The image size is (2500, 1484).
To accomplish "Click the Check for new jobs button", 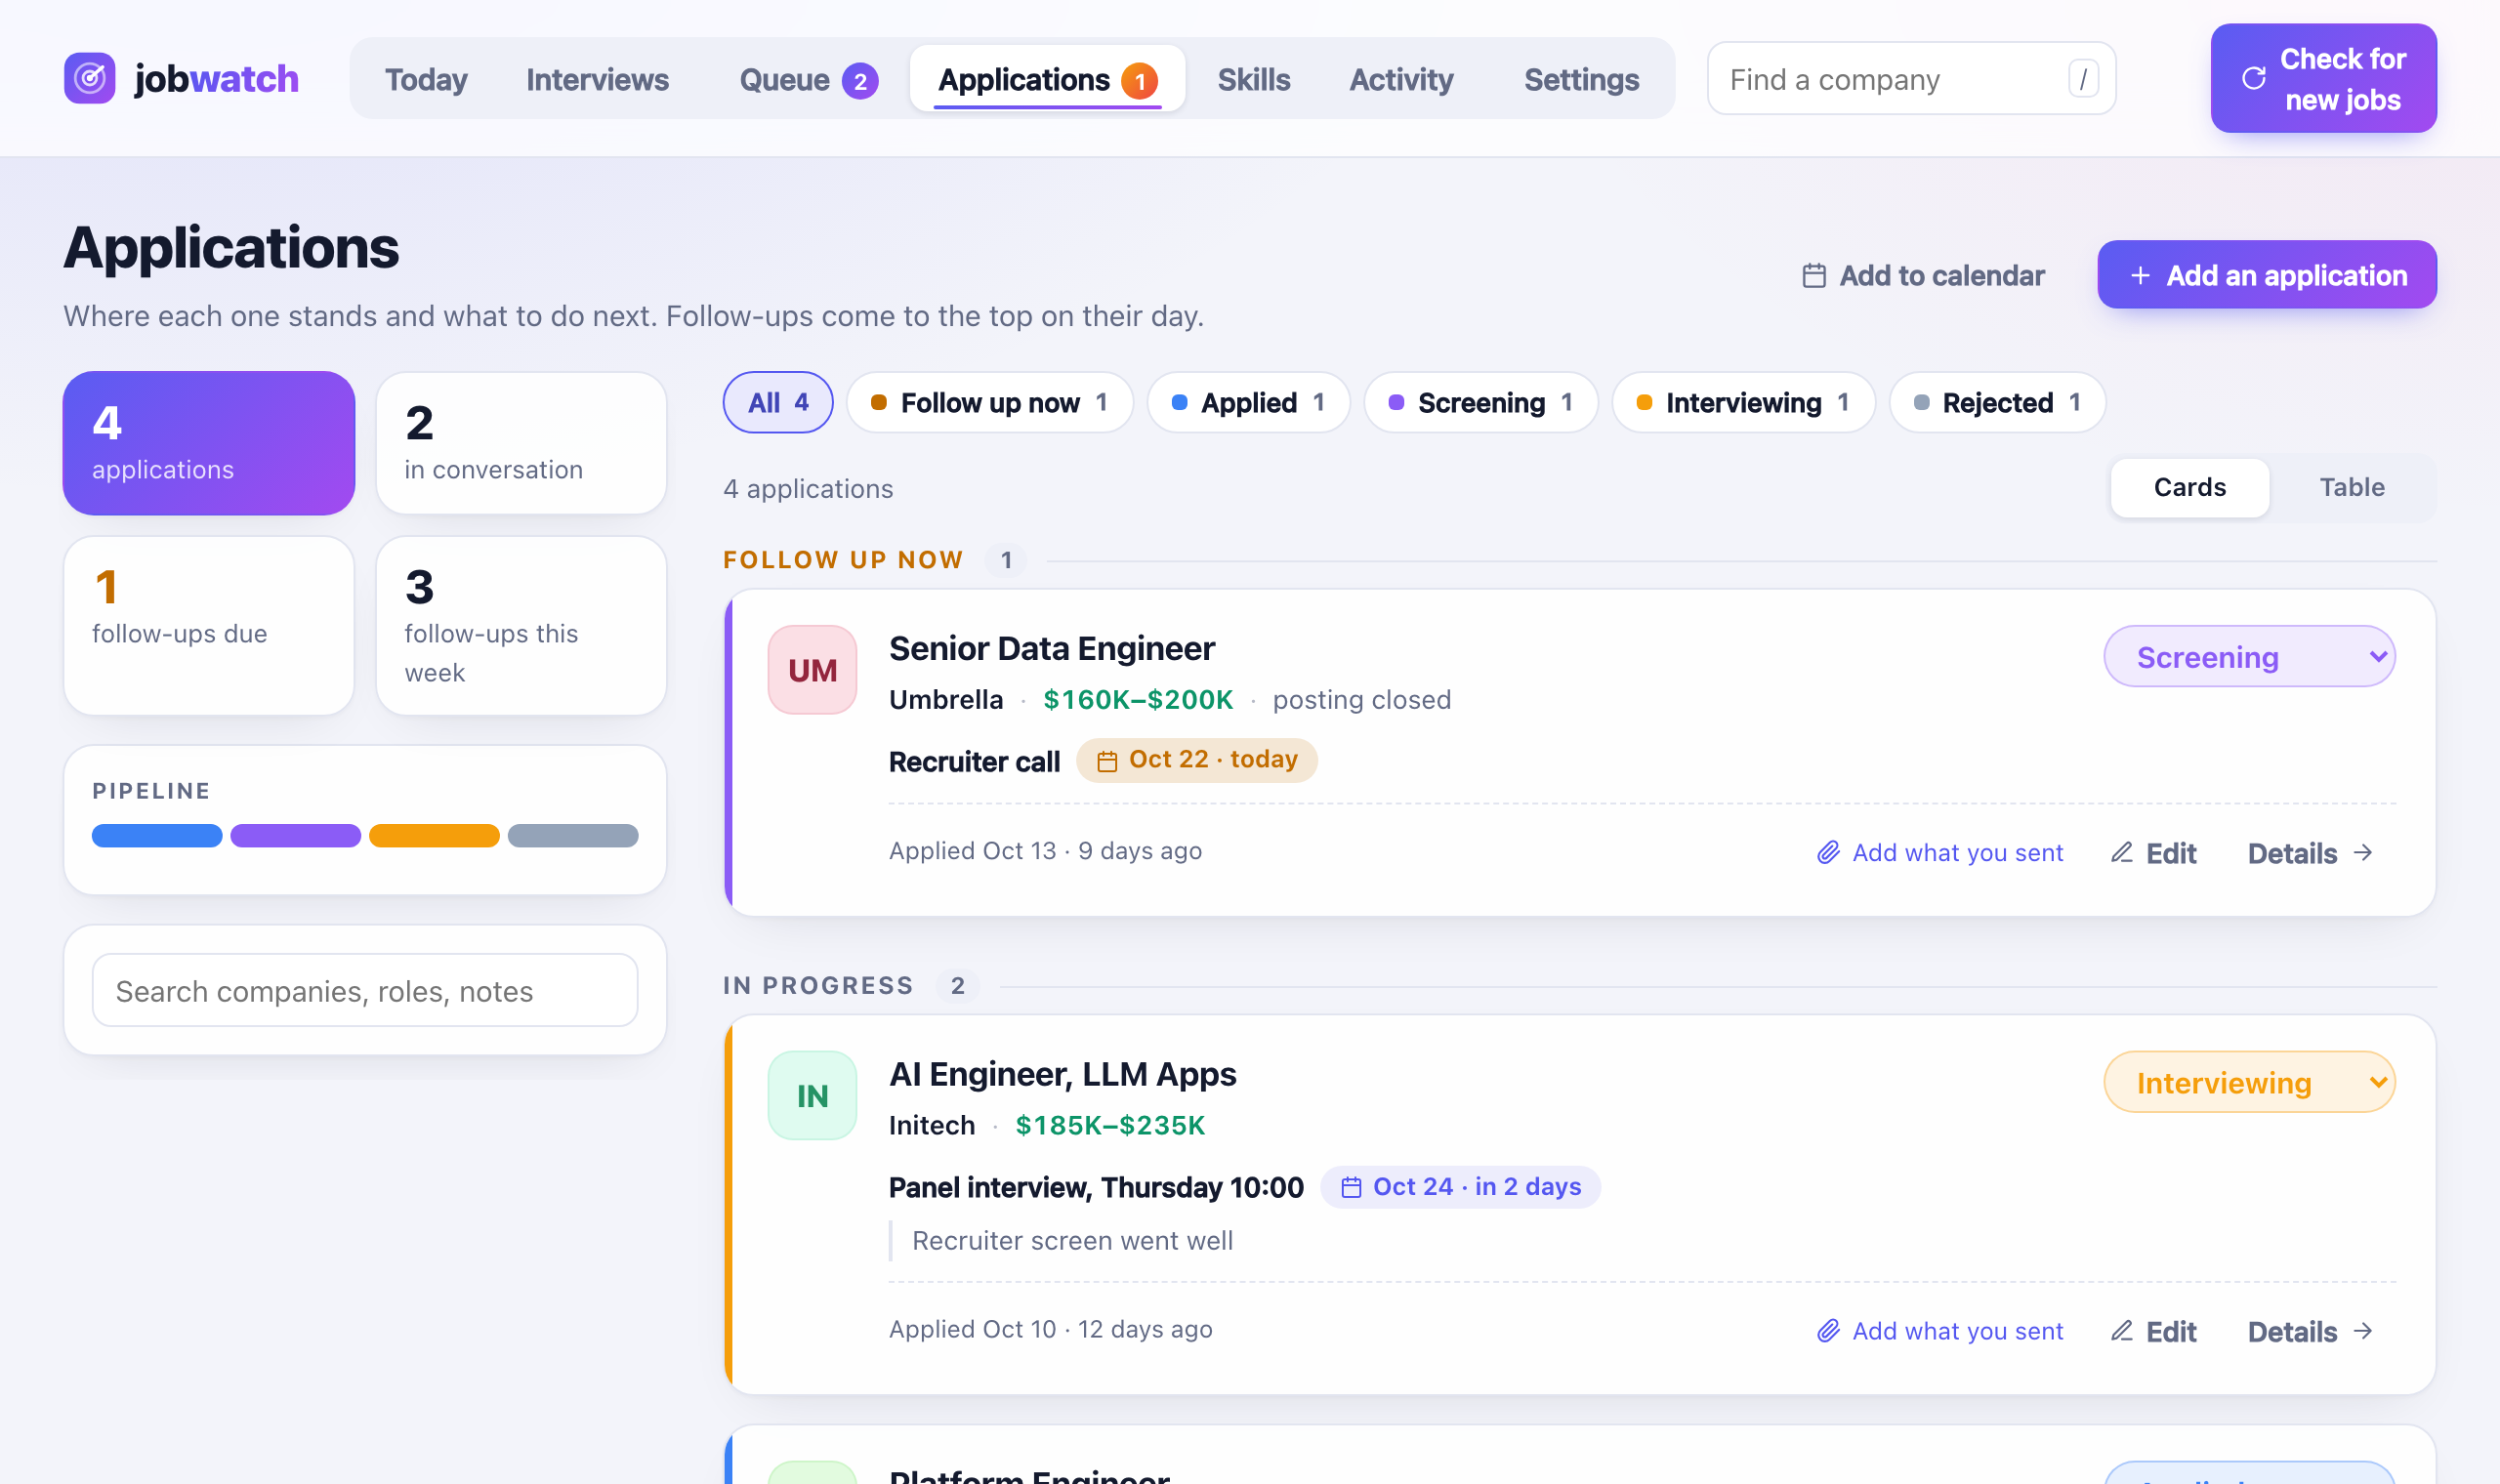I will click(2323, 78).
